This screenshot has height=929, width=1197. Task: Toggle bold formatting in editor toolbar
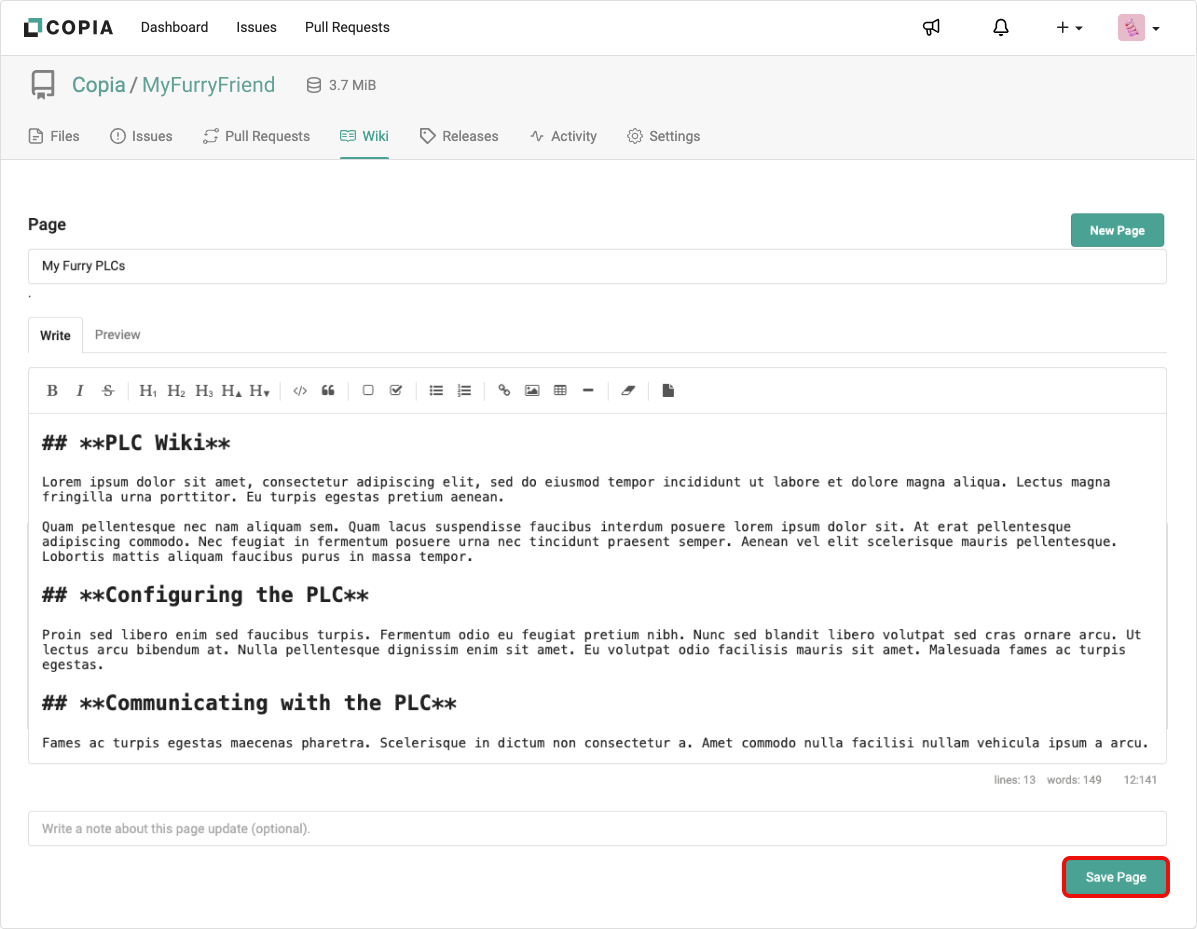pos(53,391)
